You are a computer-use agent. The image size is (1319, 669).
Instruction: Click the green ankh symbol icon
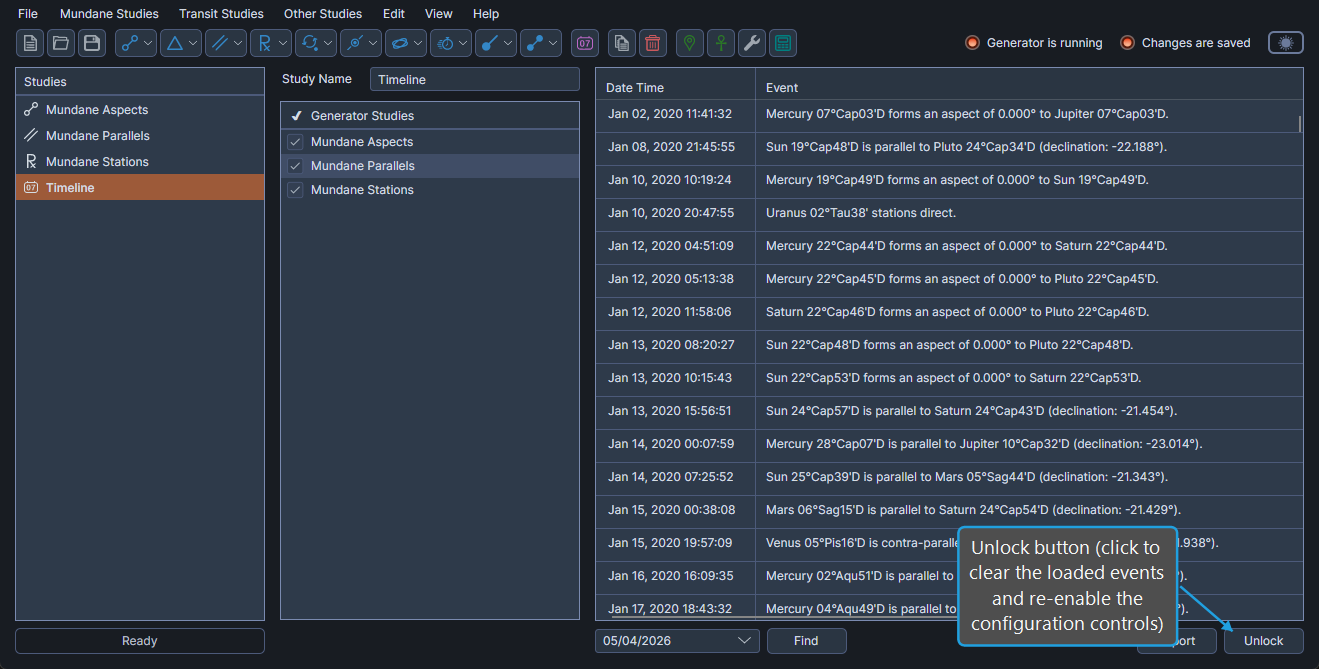[x=721, y=43]
